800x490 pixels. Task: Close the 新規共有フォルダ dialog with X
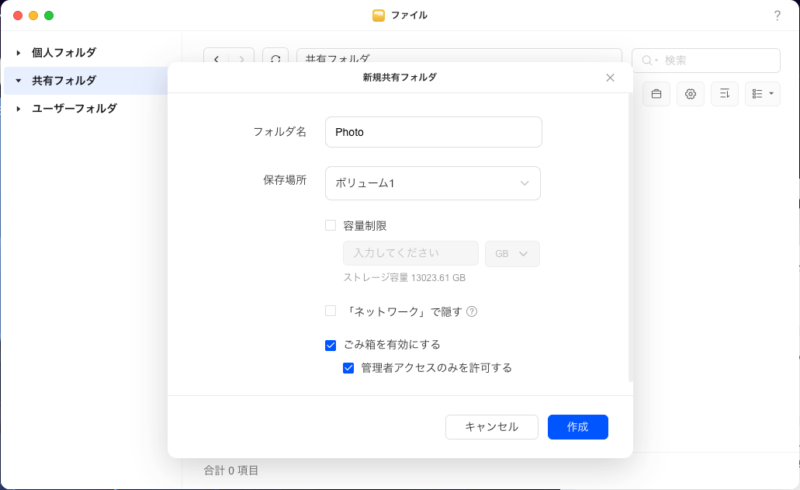(610, 77)
